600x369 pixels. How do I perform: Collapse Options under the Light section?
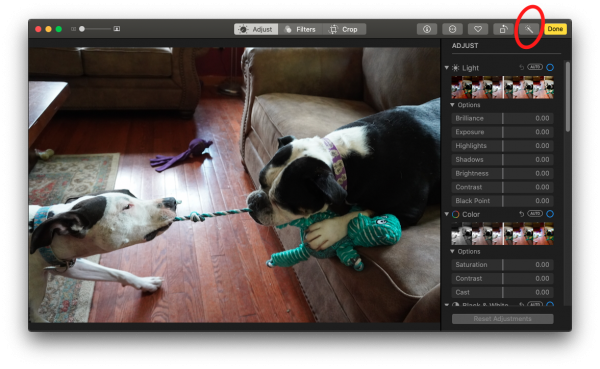[x=452, y=104]
